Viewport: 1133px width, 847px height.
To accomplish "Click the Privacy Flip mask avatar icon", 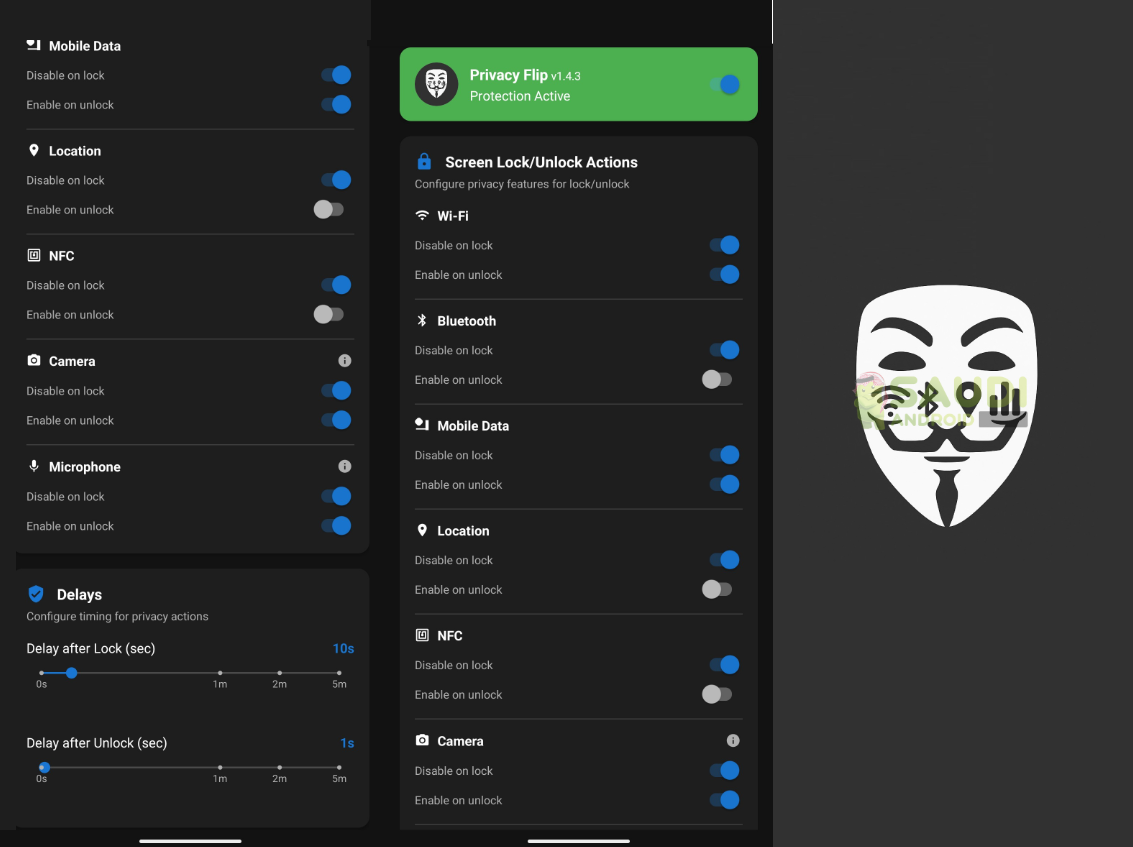I will click(436, 84).
